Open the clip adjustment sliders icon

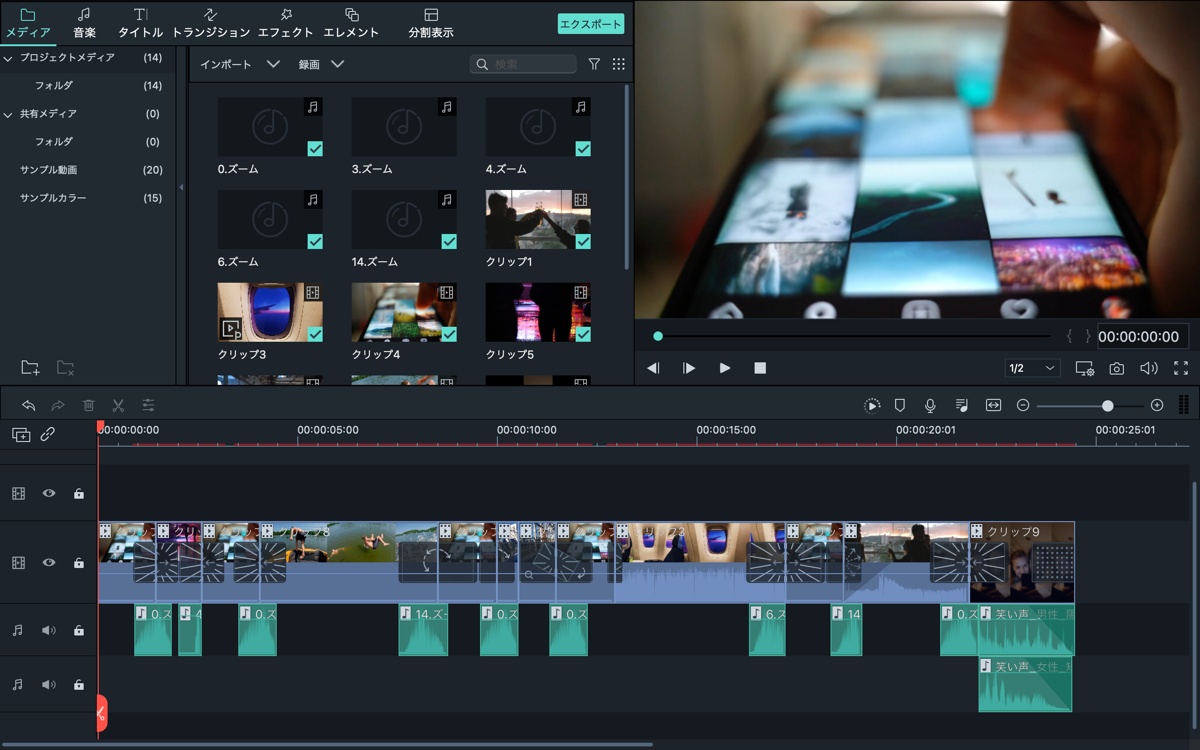[148, 405]
